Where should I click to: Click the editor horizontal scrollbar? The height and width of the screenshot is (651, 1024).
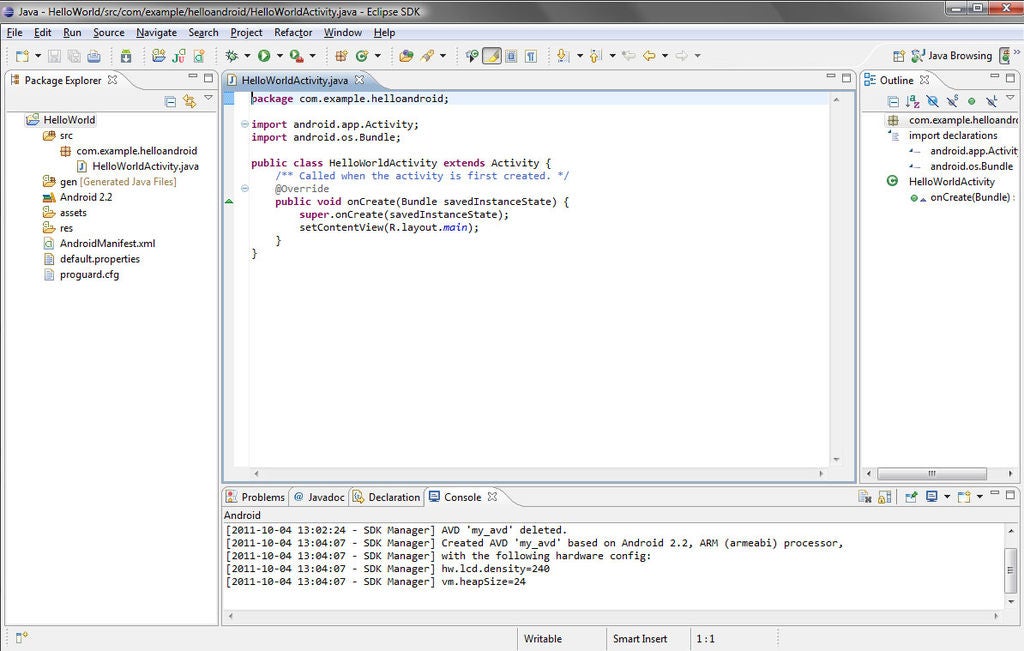pos(540,473)
